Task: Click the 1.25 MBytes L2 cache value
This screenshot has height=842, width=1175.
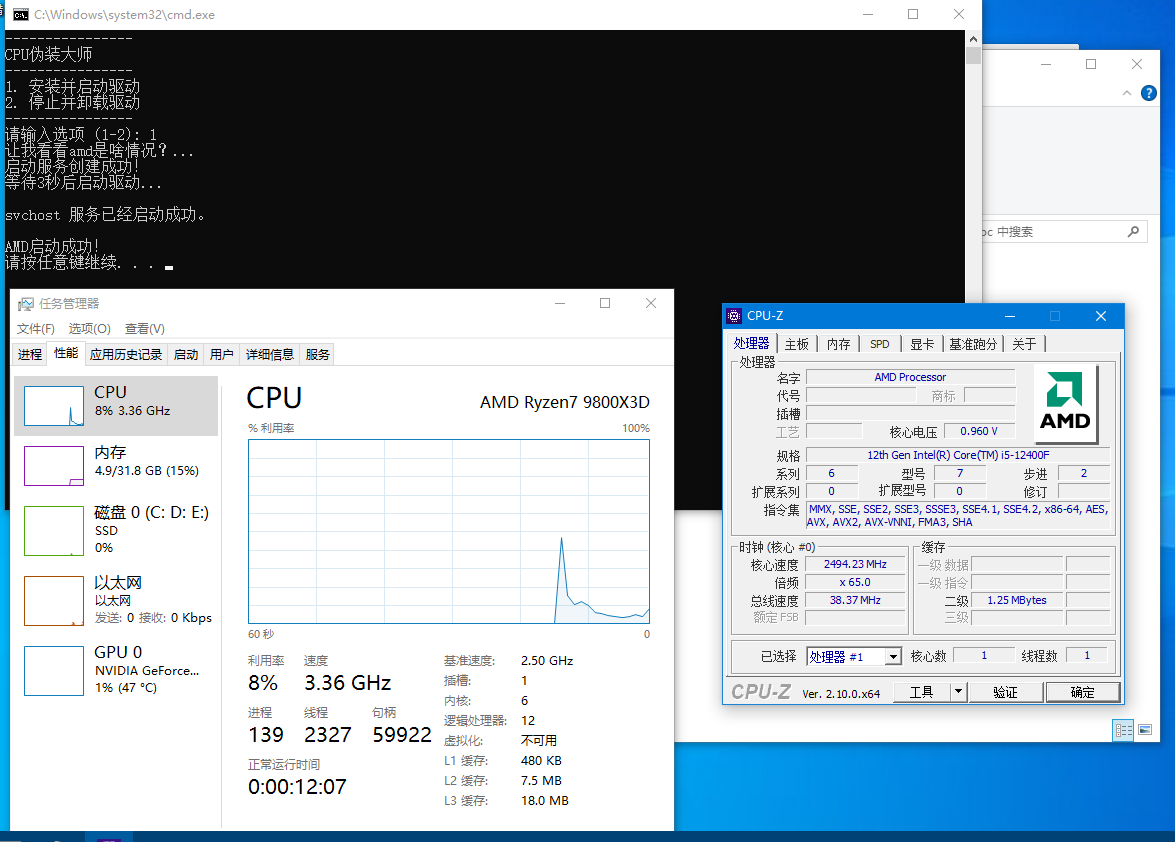Action: (1017, 600)
